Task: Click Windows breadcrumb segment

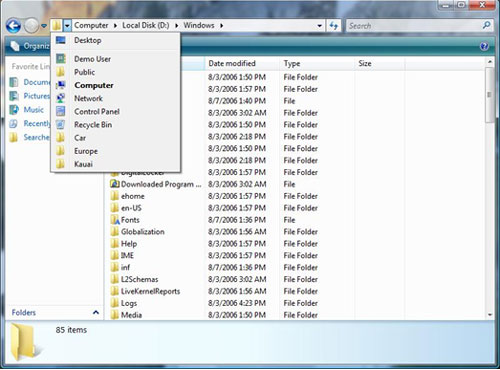Action: click(x=199, y=25)
